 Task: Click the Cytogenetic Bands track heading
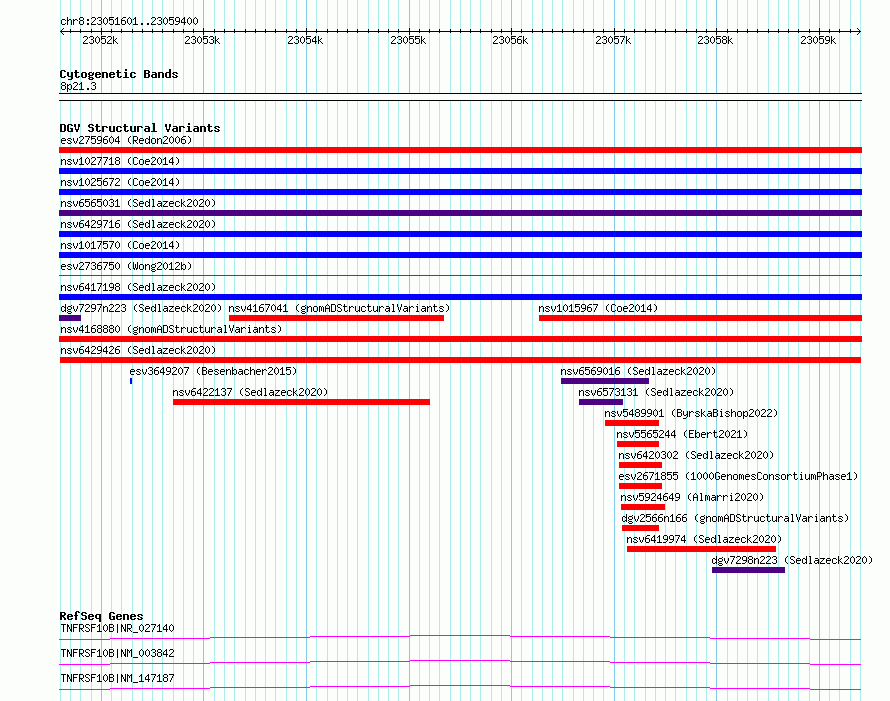tap(119, 74)
